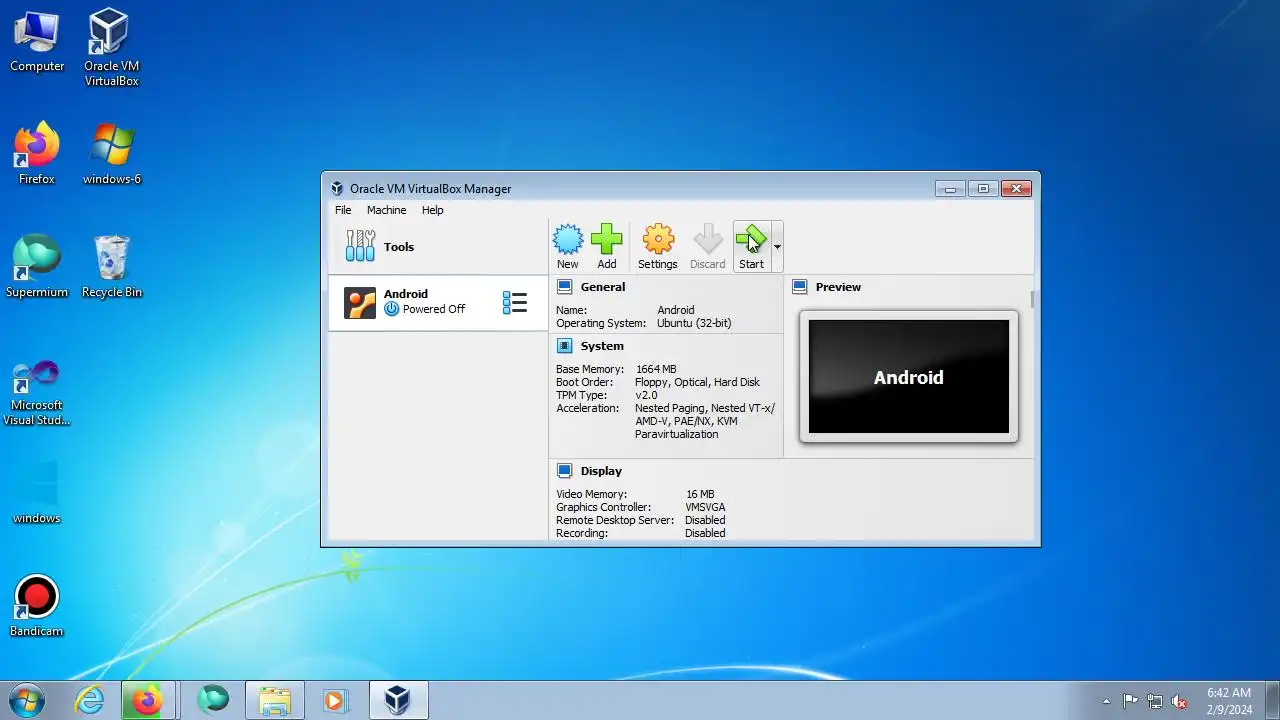1280x720 pixels.
Task: Select the Computer desktop icon
Action: click(x=37, y=41)
